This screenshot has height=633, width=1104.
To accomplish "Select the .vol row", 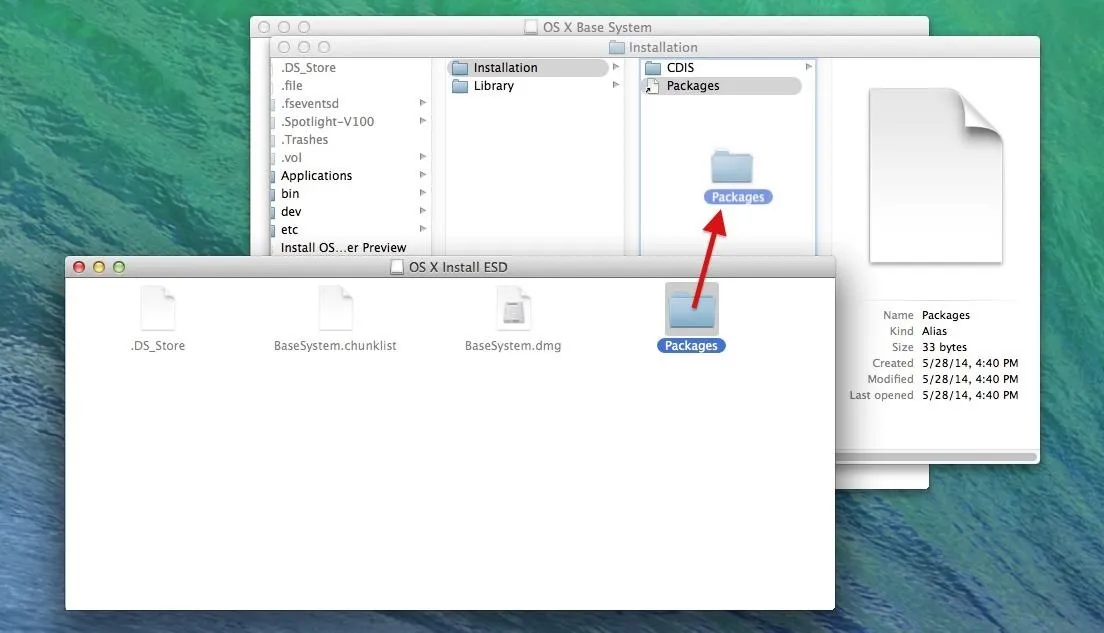I will pos(351,158).
